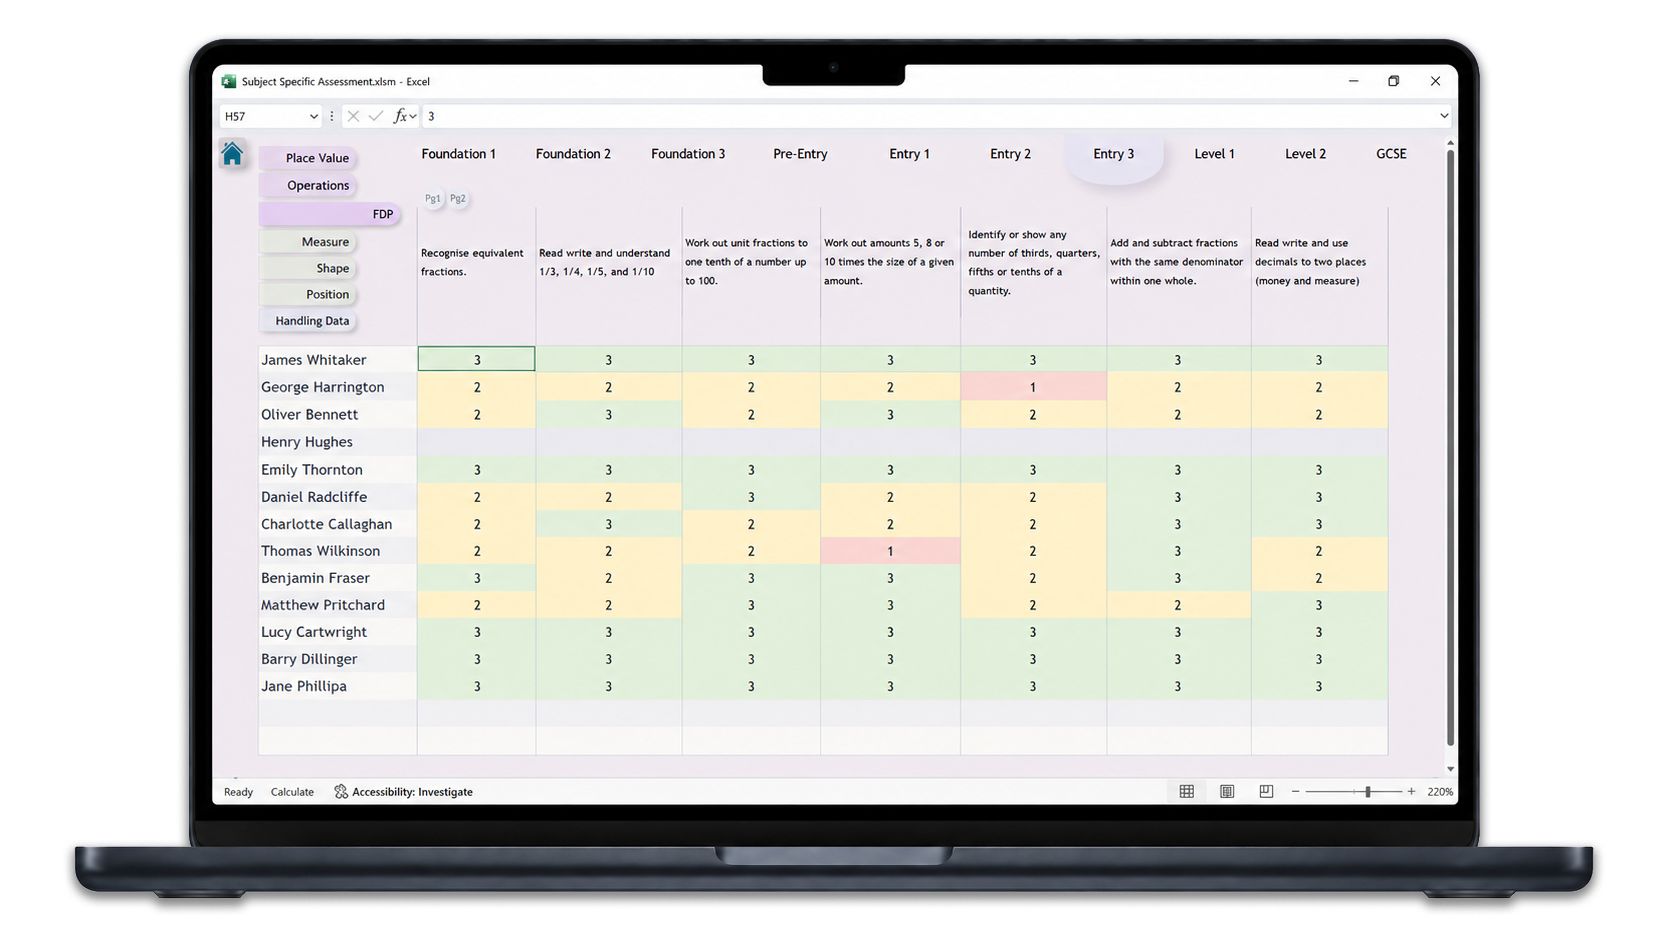Click the Home house icon
This screenshot has width=1672, height=941.
tap(232, 154)
